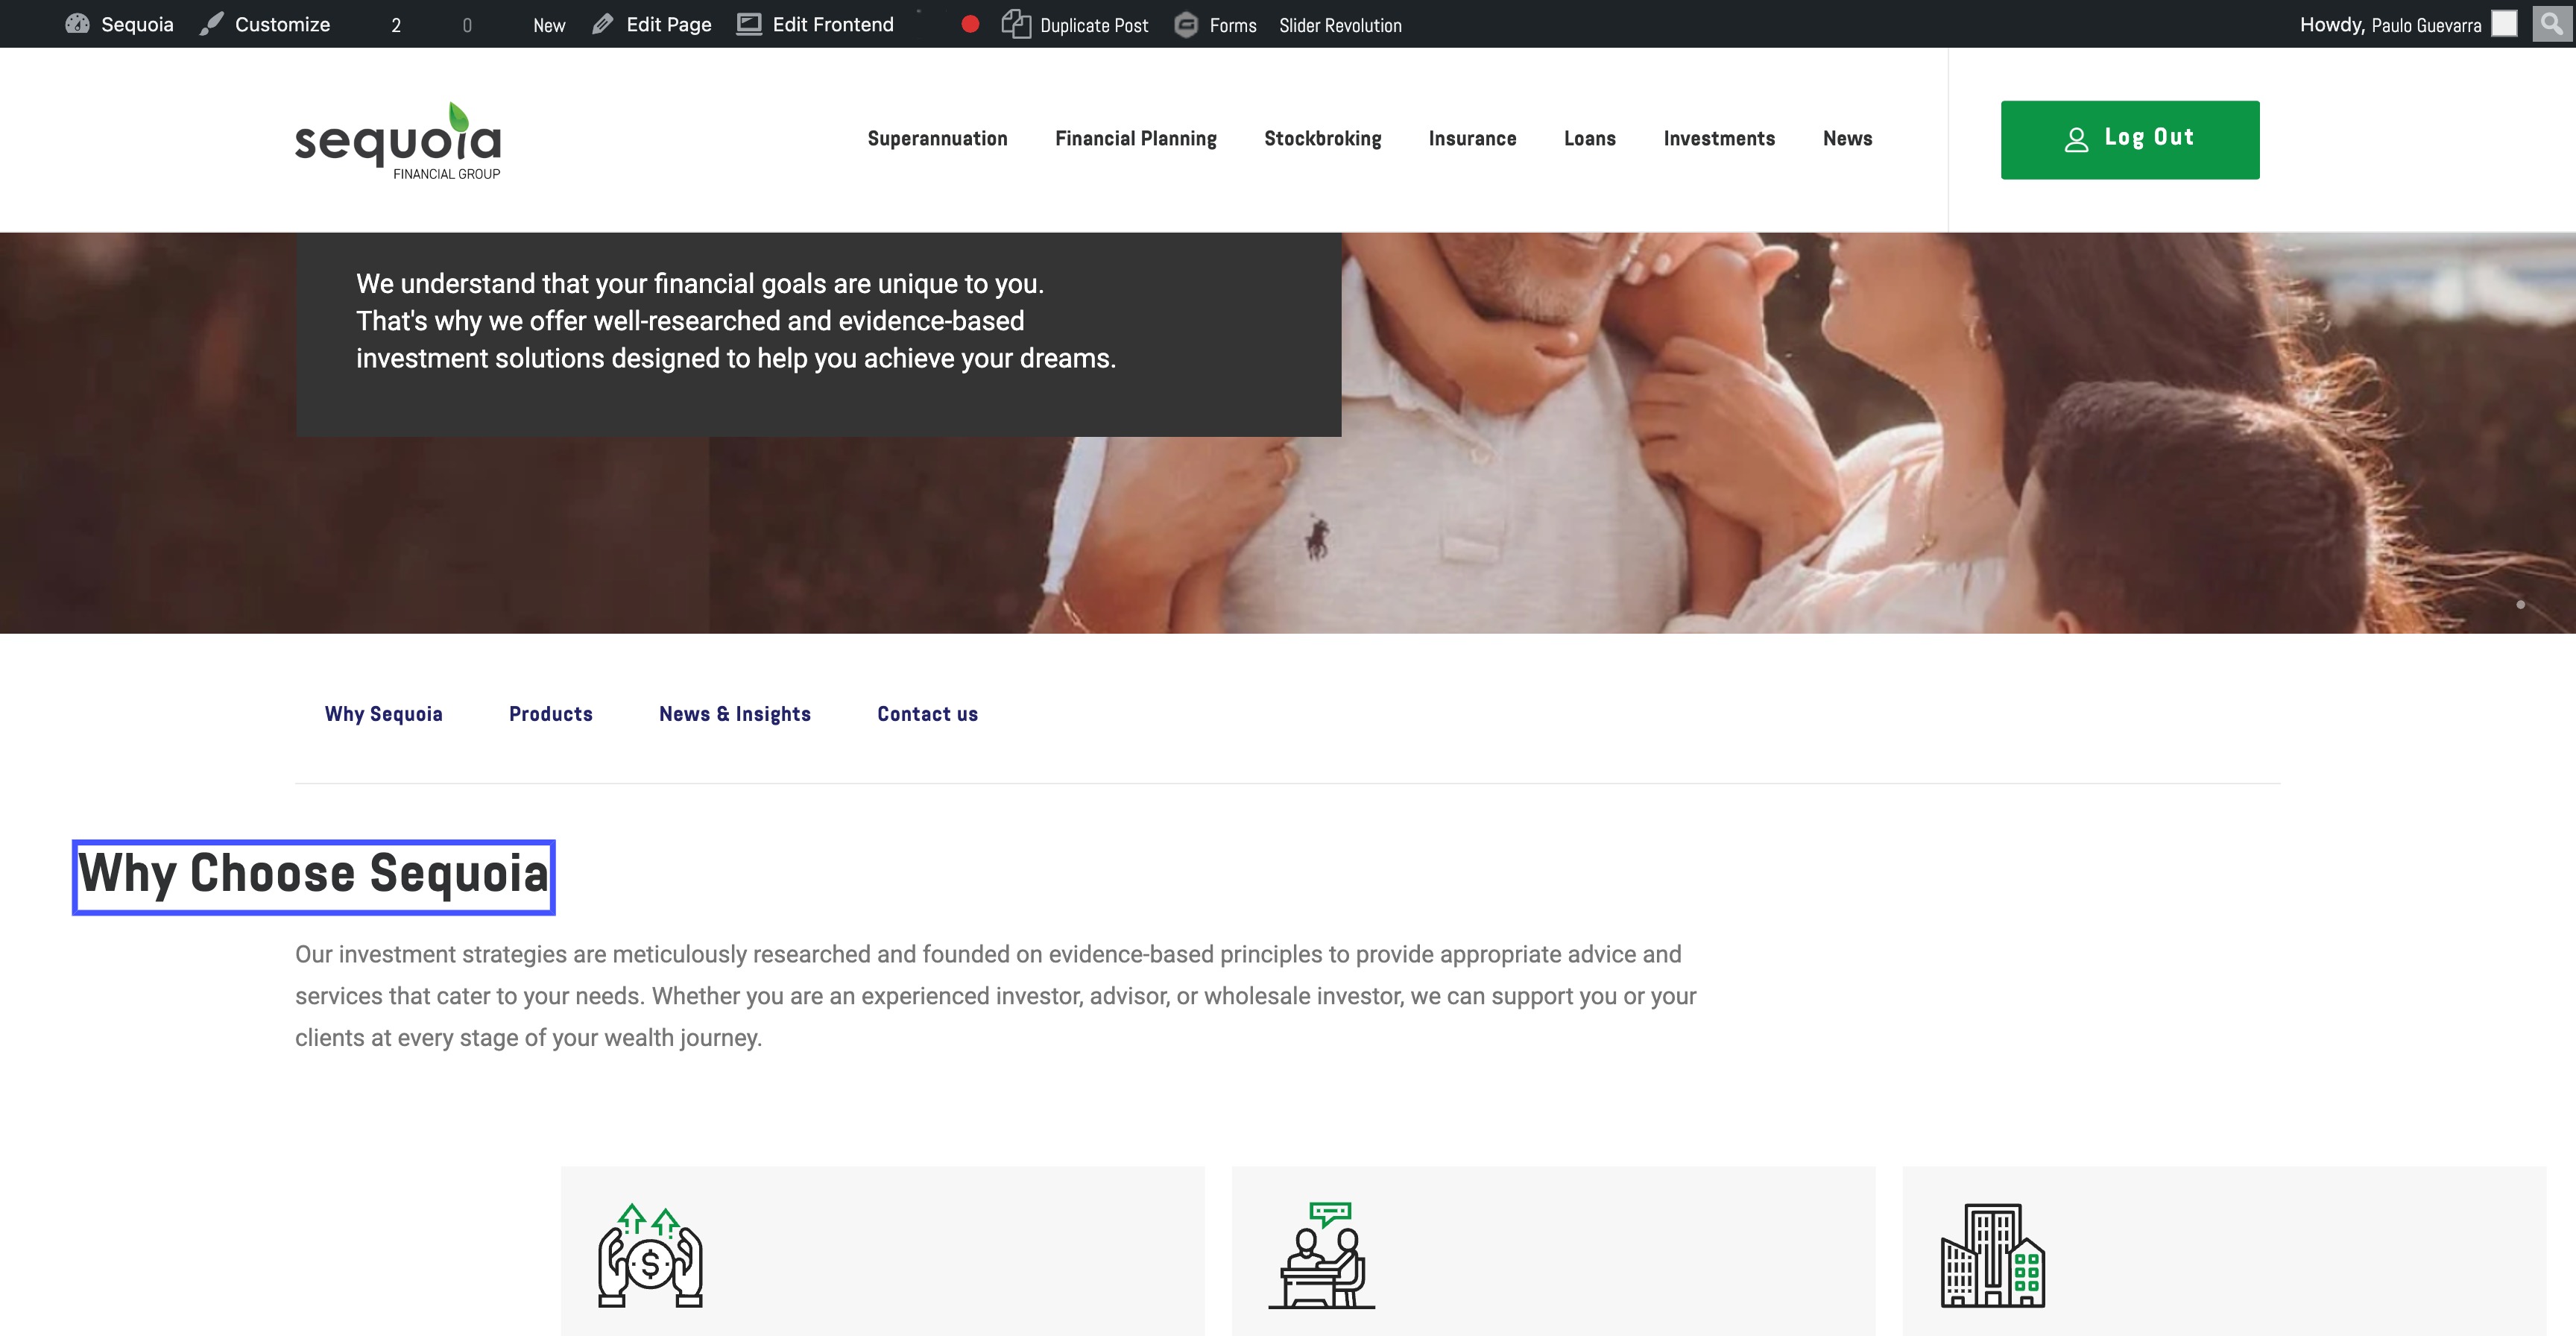Click the red status dot in admin bar
This screenshot has height=1336, width=2576.
(970, 24)
